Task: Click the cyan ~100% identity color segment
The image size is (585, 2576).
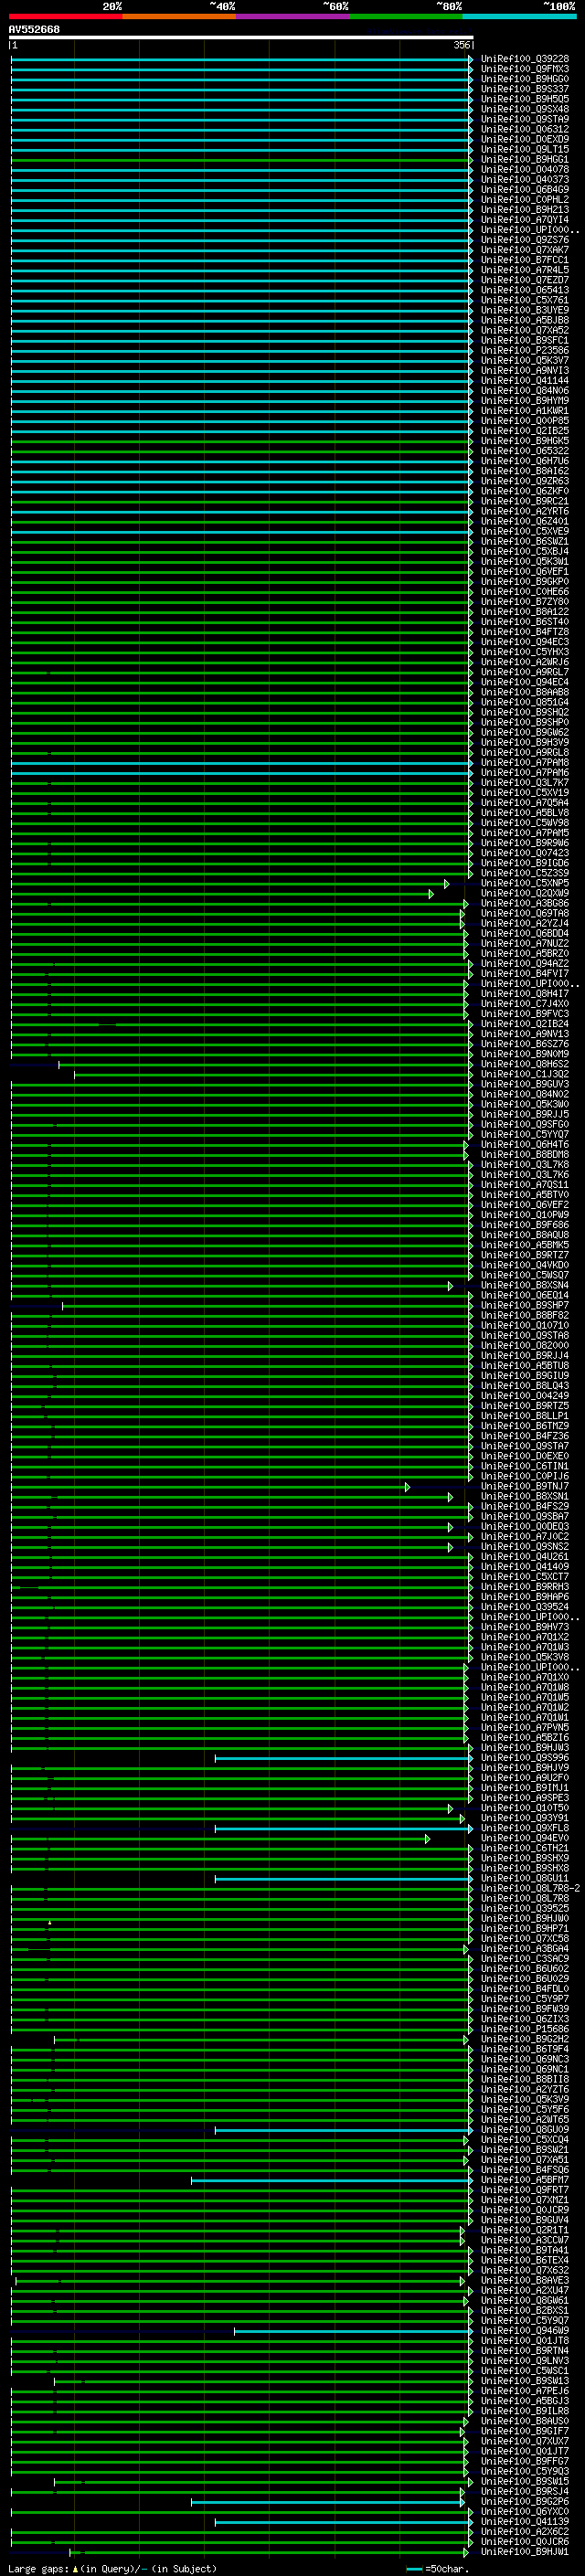Action: pyautogui.click(x=519, y=16)
